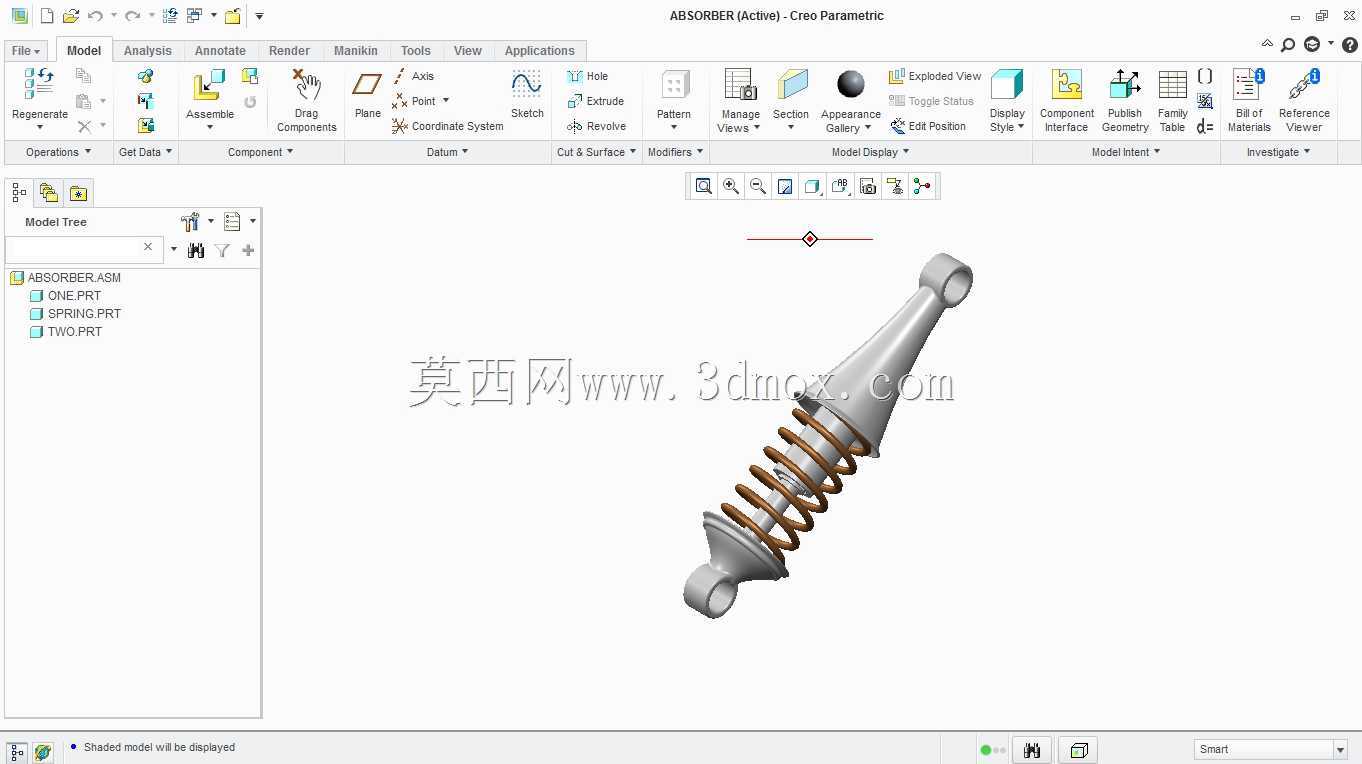The height and width of the screenshot is (764, 1362).
Task: Switch to the Analysis tab
Action: click(148, 51)
